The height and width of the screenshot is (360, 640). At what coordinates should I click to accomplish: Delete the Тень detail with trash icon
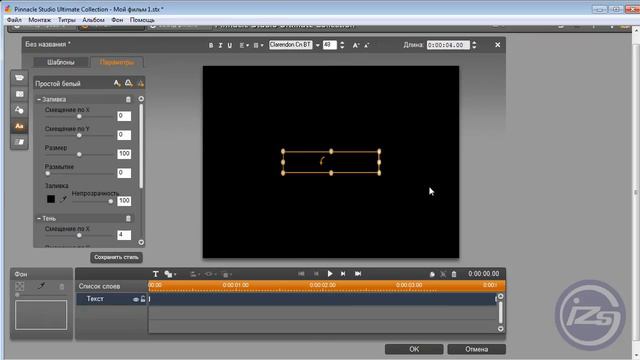(x=128, y=218)
